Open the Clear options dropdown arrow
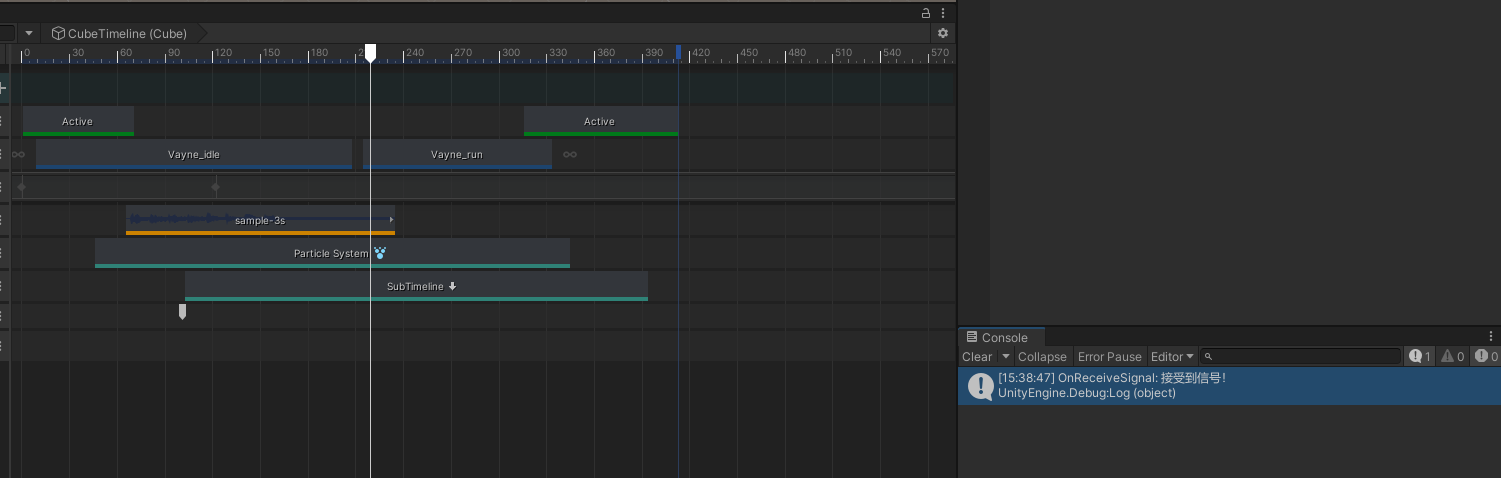This screenshot has width=1501, height=478. point(1005,357)
